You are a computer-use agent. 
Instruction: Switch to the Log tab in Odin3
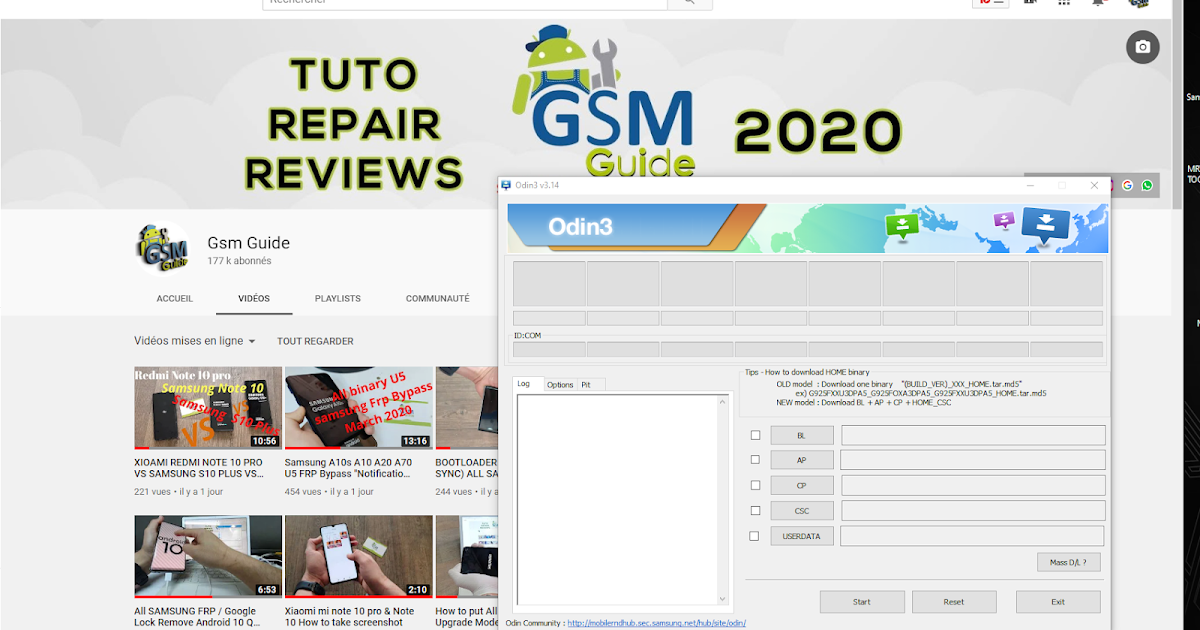coord(527,384)
